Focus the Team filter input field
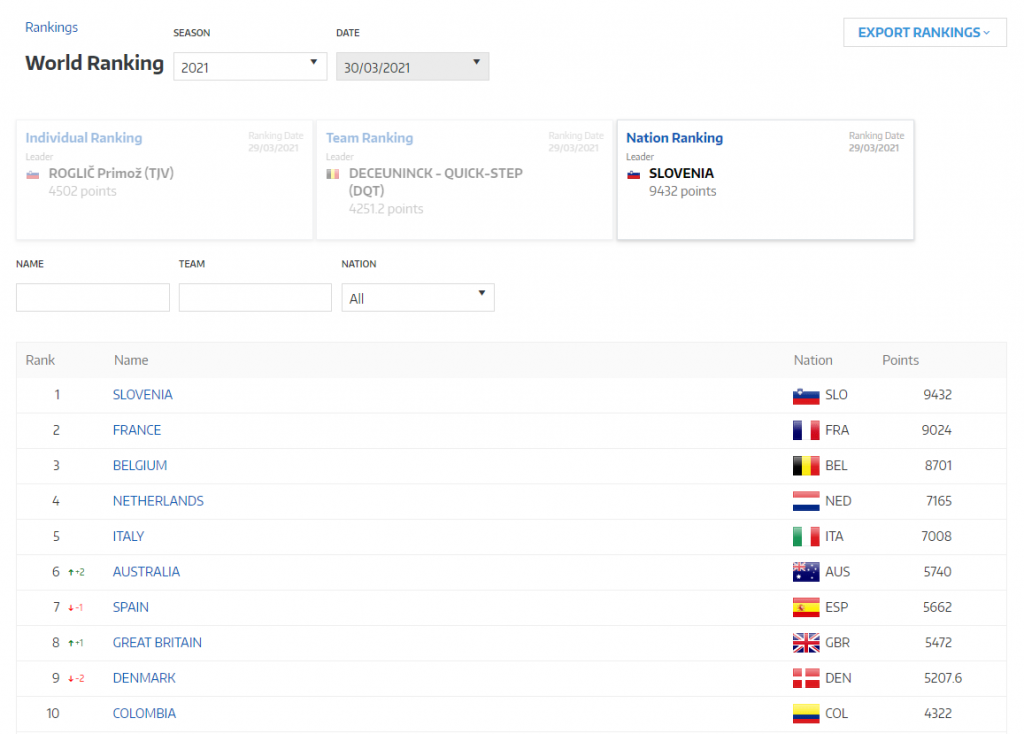This screenshot has width=1024, height=734. 255,298
